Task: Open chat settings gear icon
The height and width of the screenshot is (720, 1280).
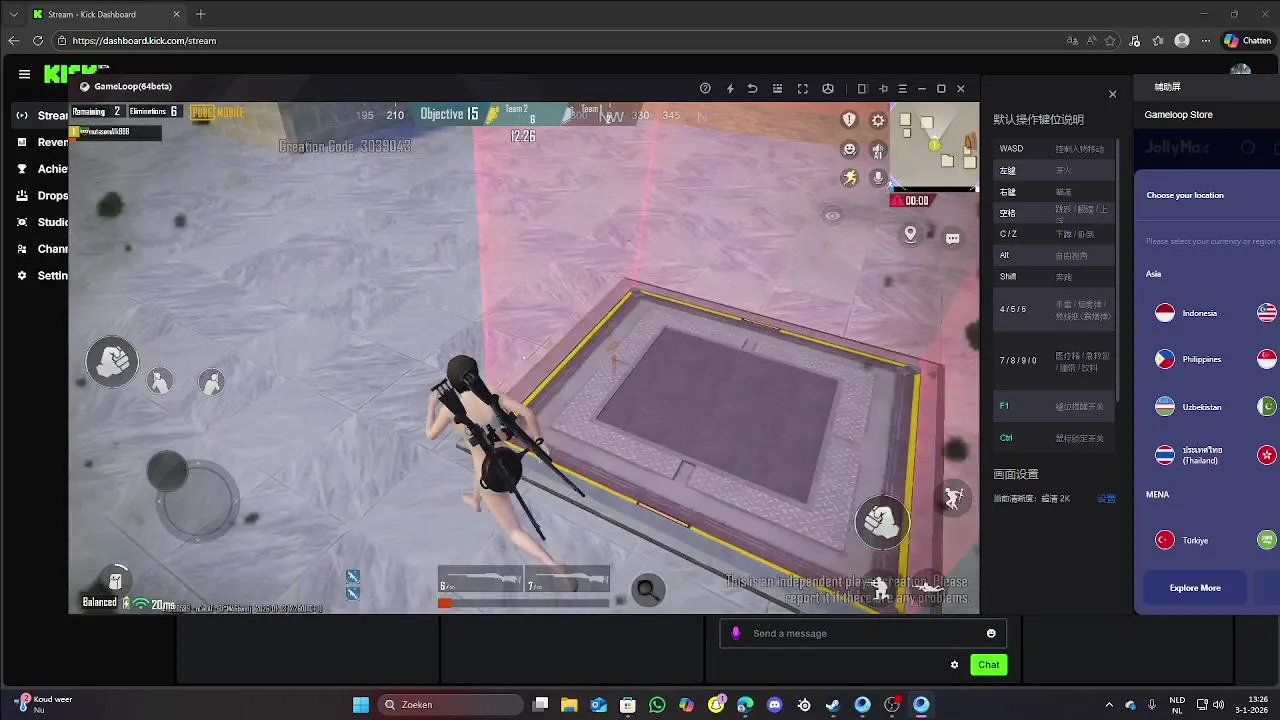Action: (954, 665)
